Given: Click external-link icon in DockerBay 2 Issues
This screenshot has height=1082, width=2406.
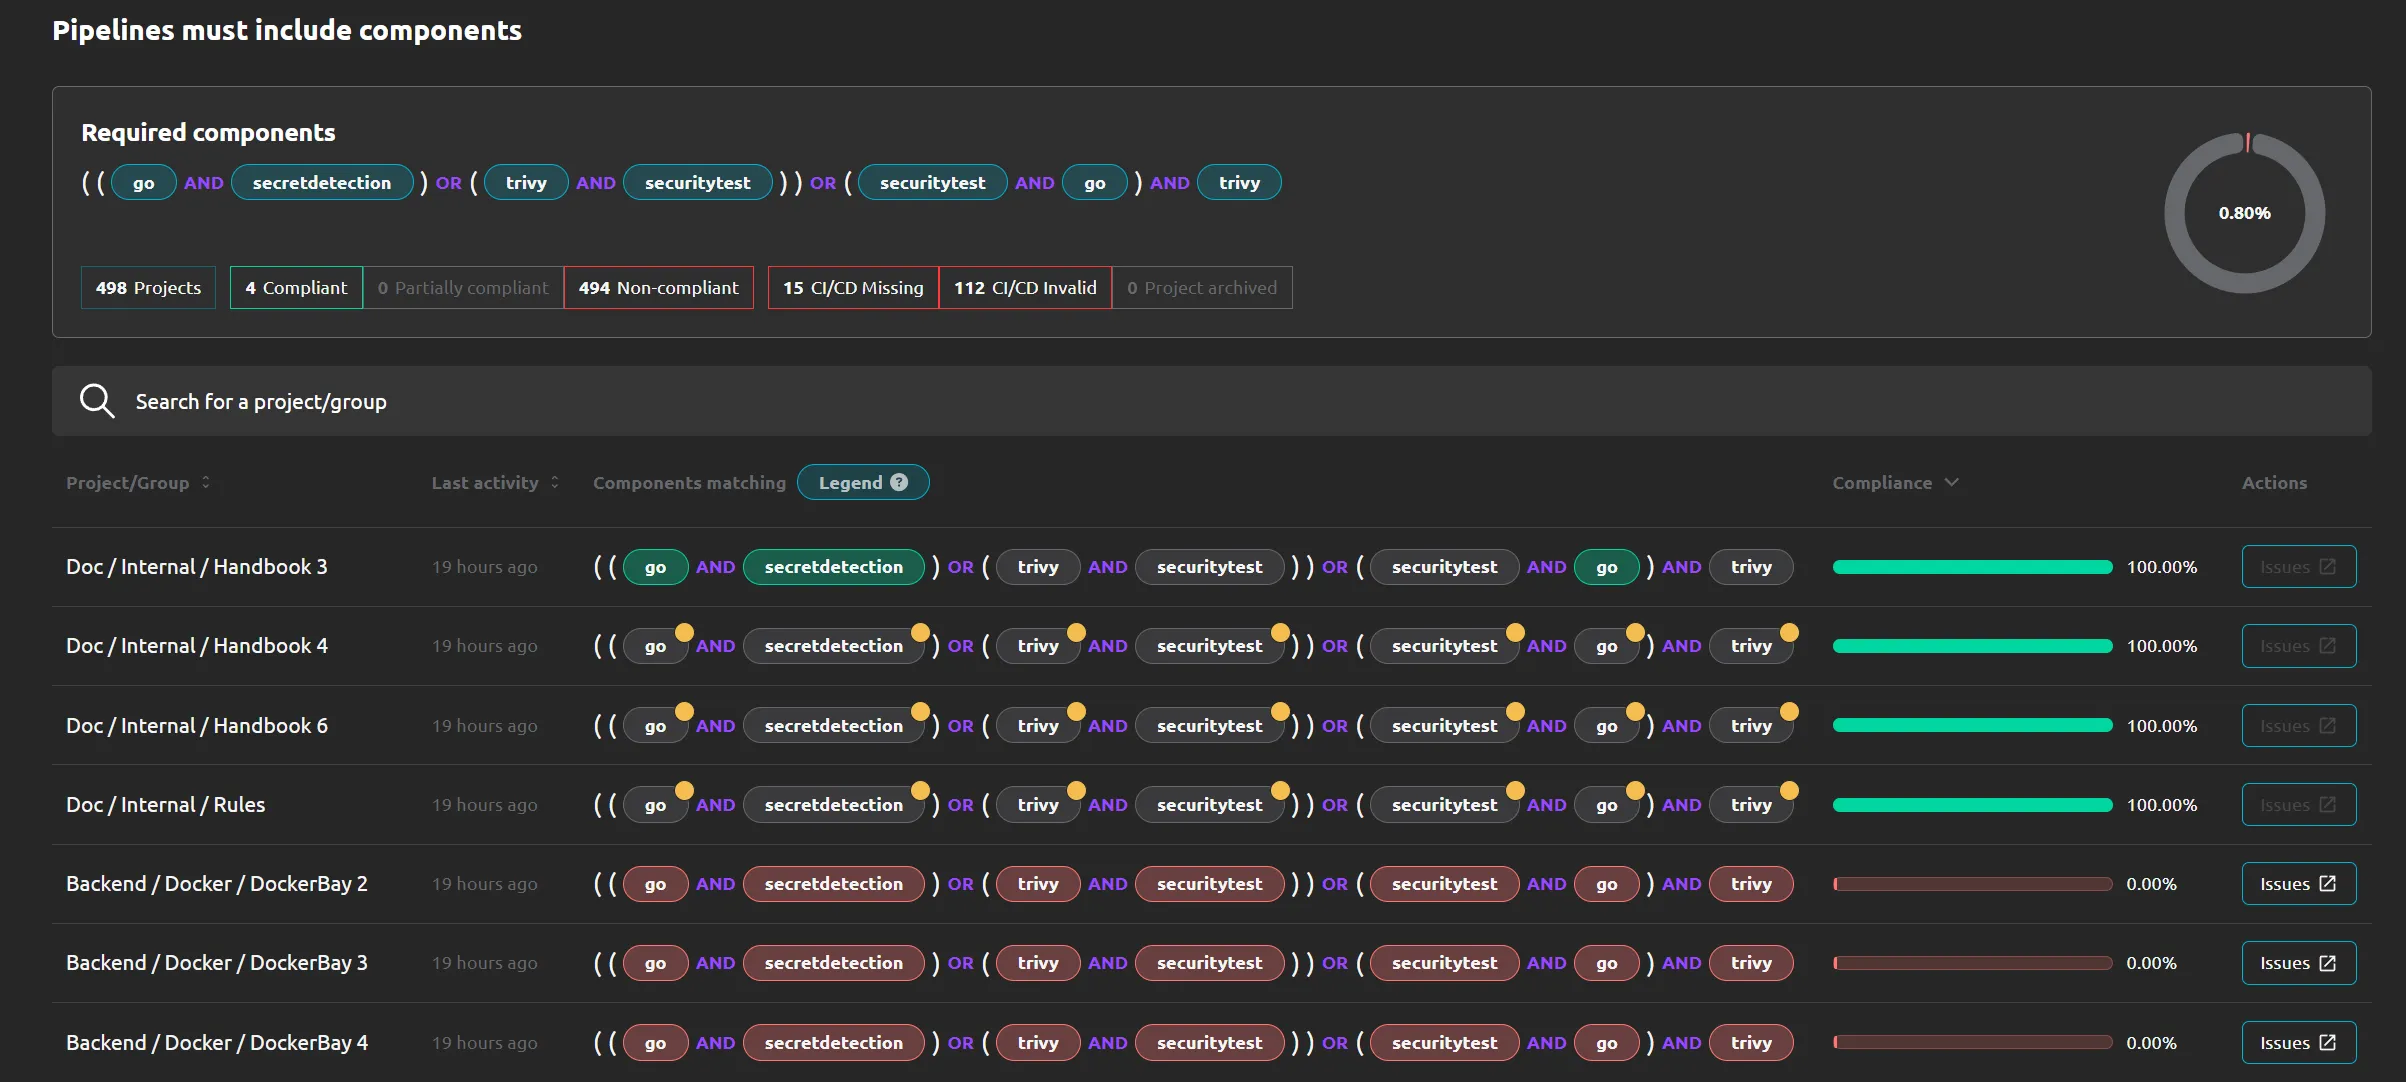Looking at the screenshot, I should coord(2327,884).
